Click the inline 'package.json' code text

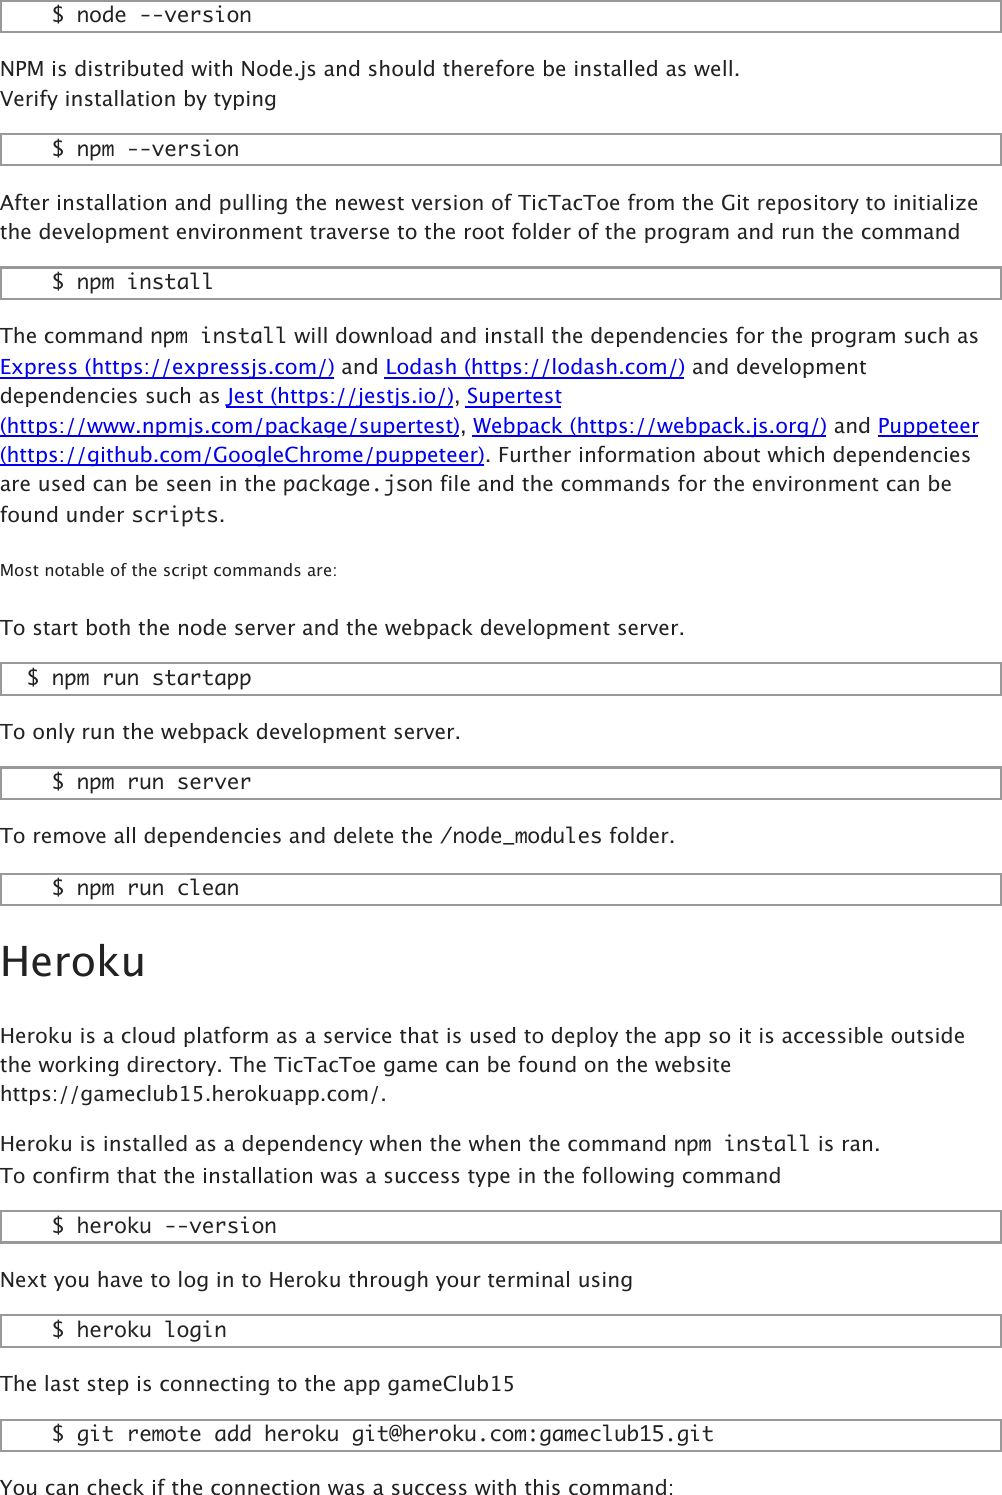point(358,485)
